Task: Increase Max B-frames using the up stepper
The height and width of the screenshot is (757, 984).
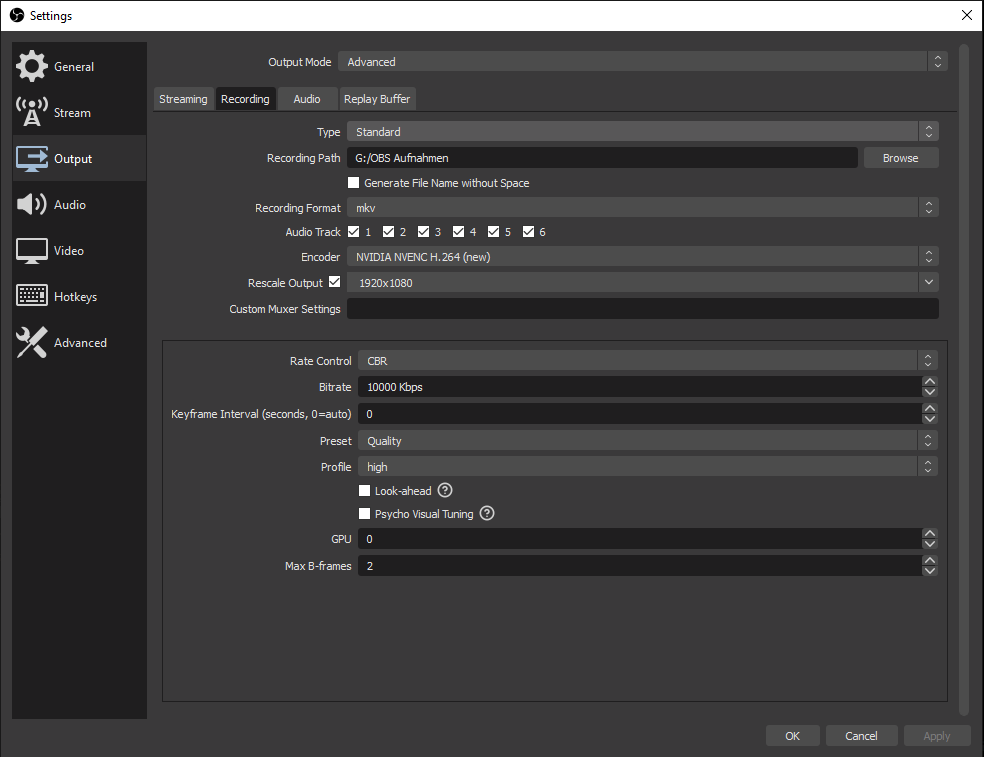Action: click(x=929, y=560)
